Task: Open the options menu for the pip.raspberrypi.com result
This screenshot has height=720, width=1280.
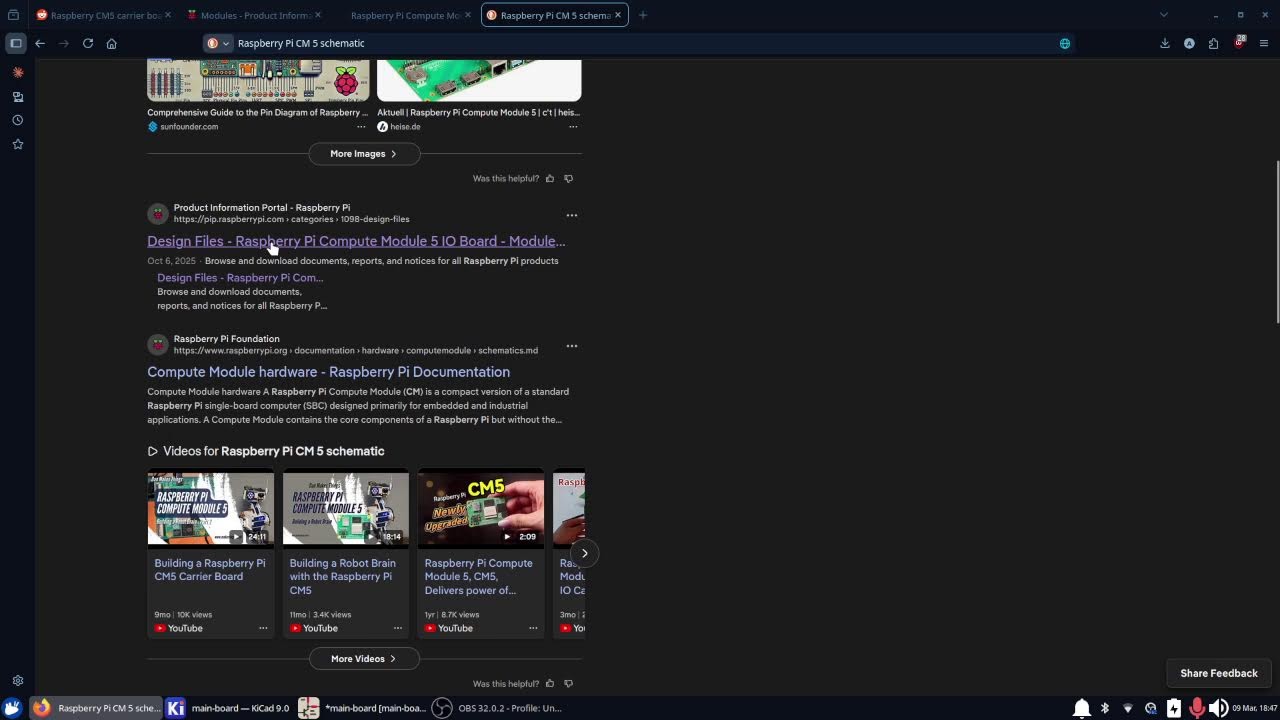Action: 572,215
